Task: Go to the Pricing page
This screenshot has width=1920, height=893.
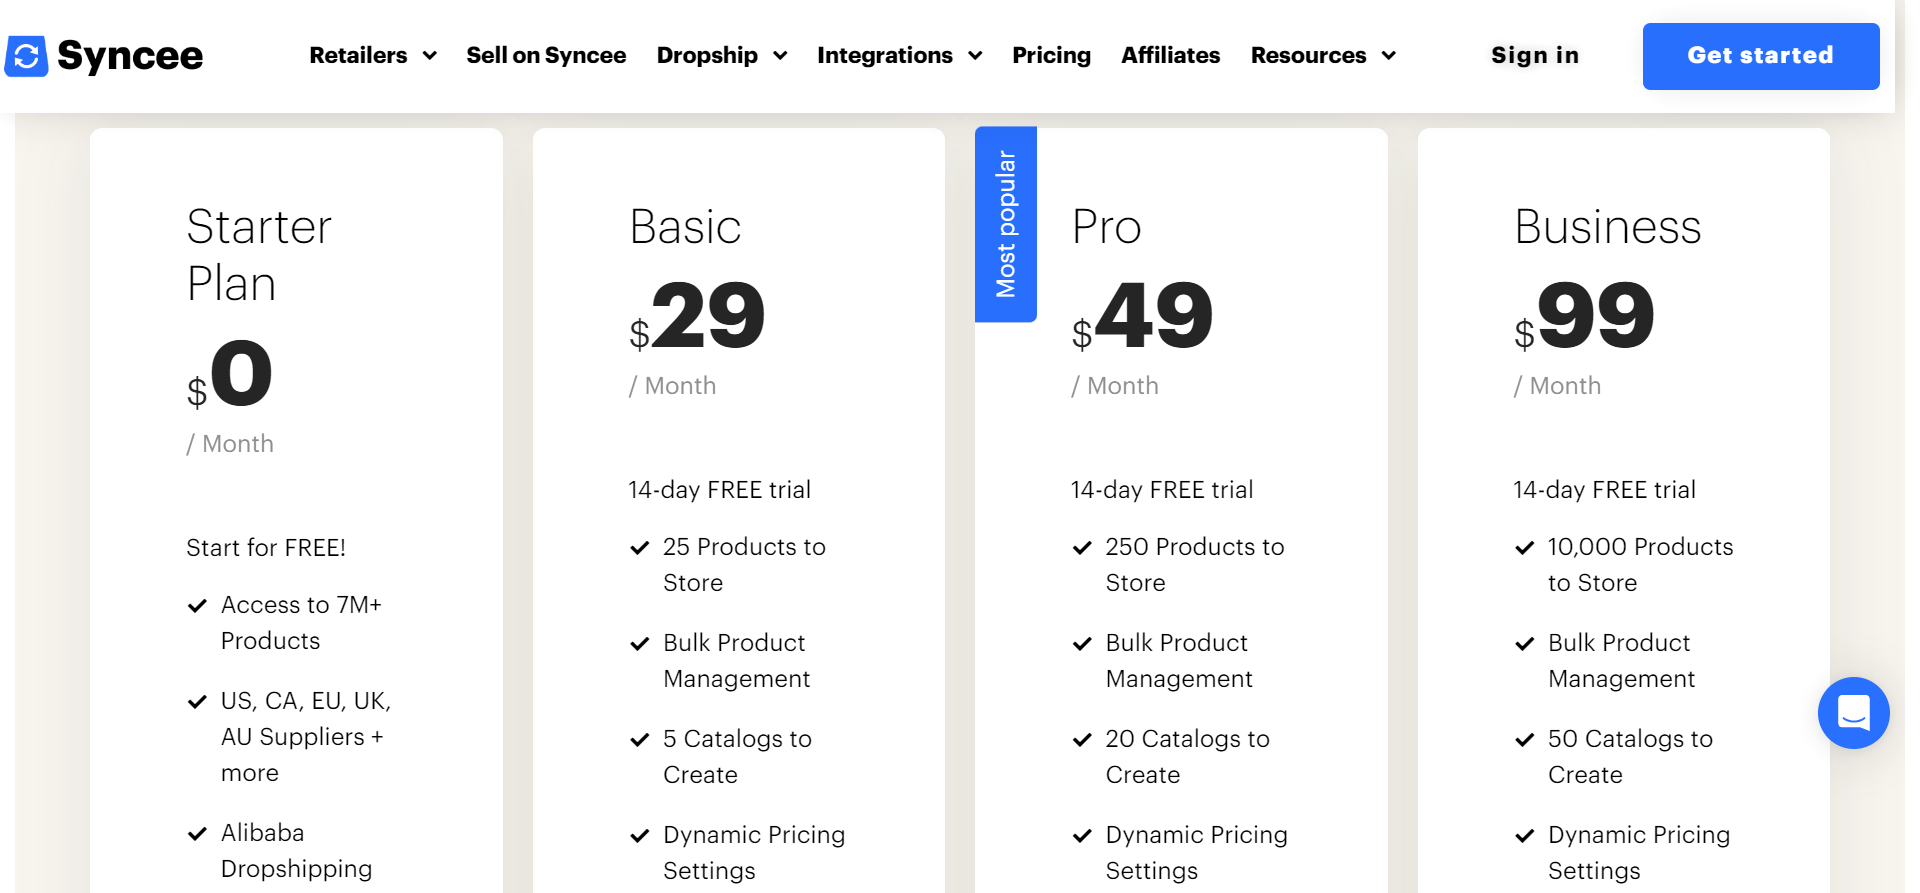Action: pos(1051,56)
